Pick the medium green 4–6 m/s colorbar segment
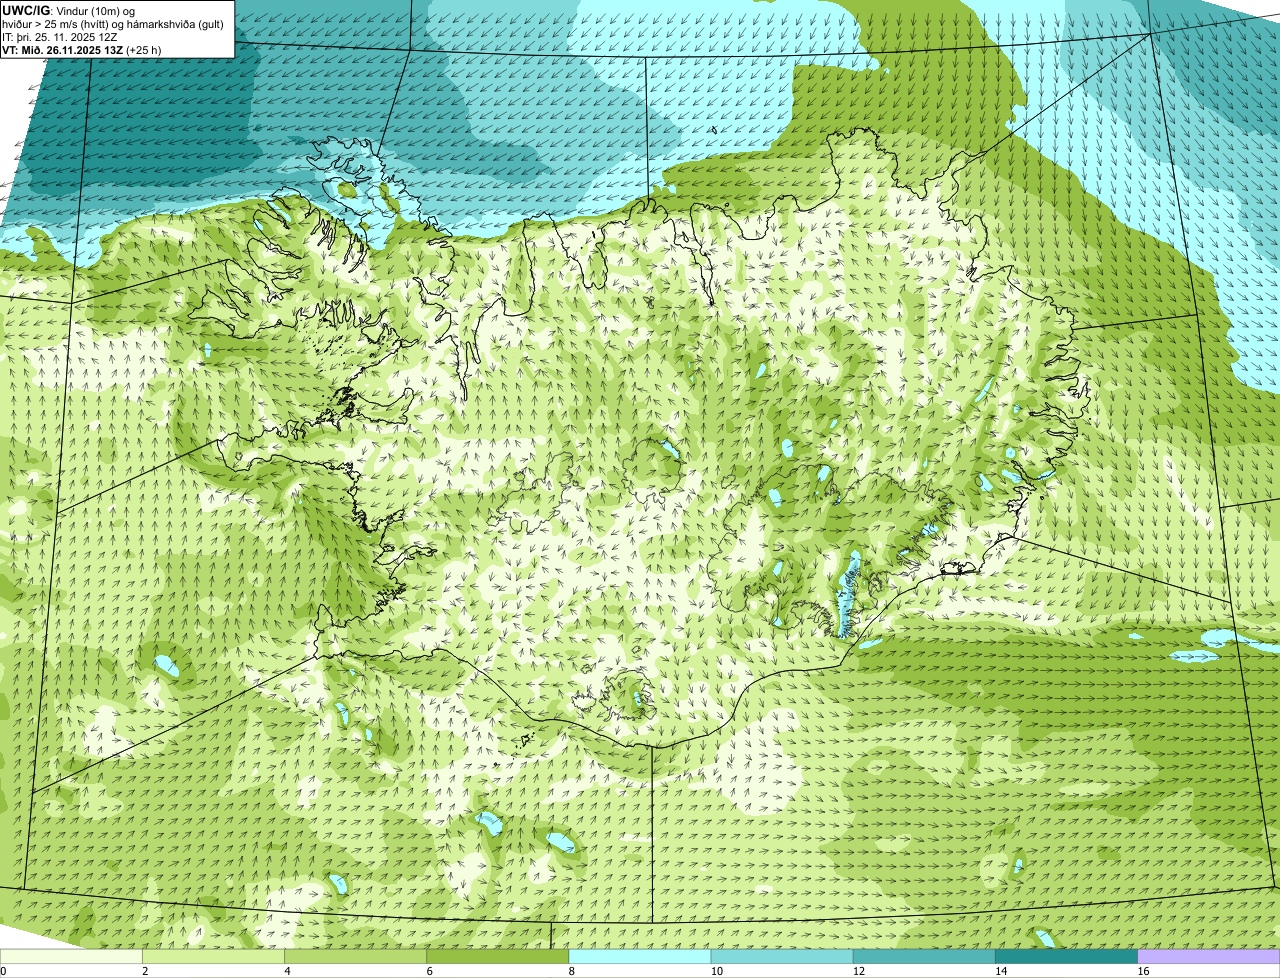 [x=356, y=957]
